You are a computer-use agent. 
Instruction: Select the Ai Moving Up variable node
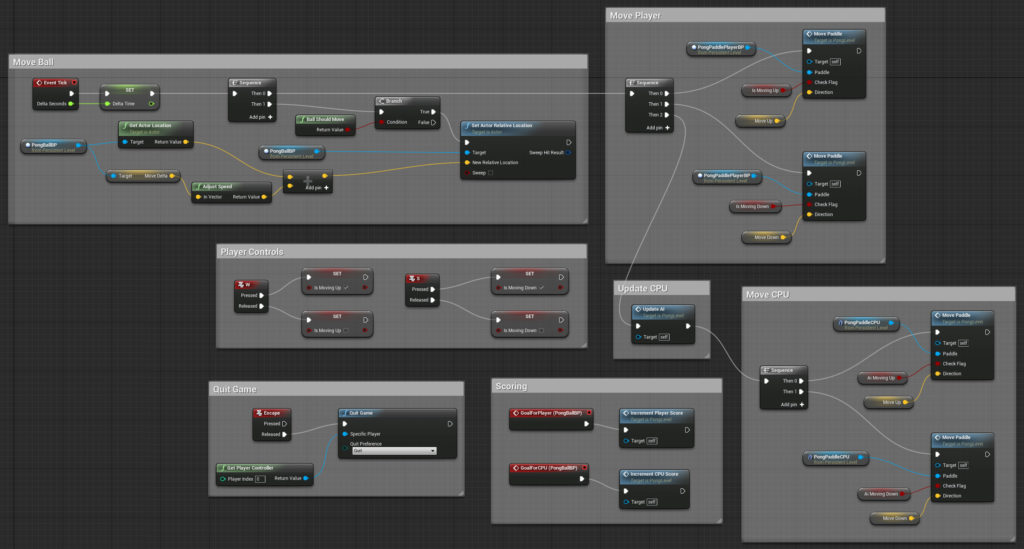coord(882,378)
